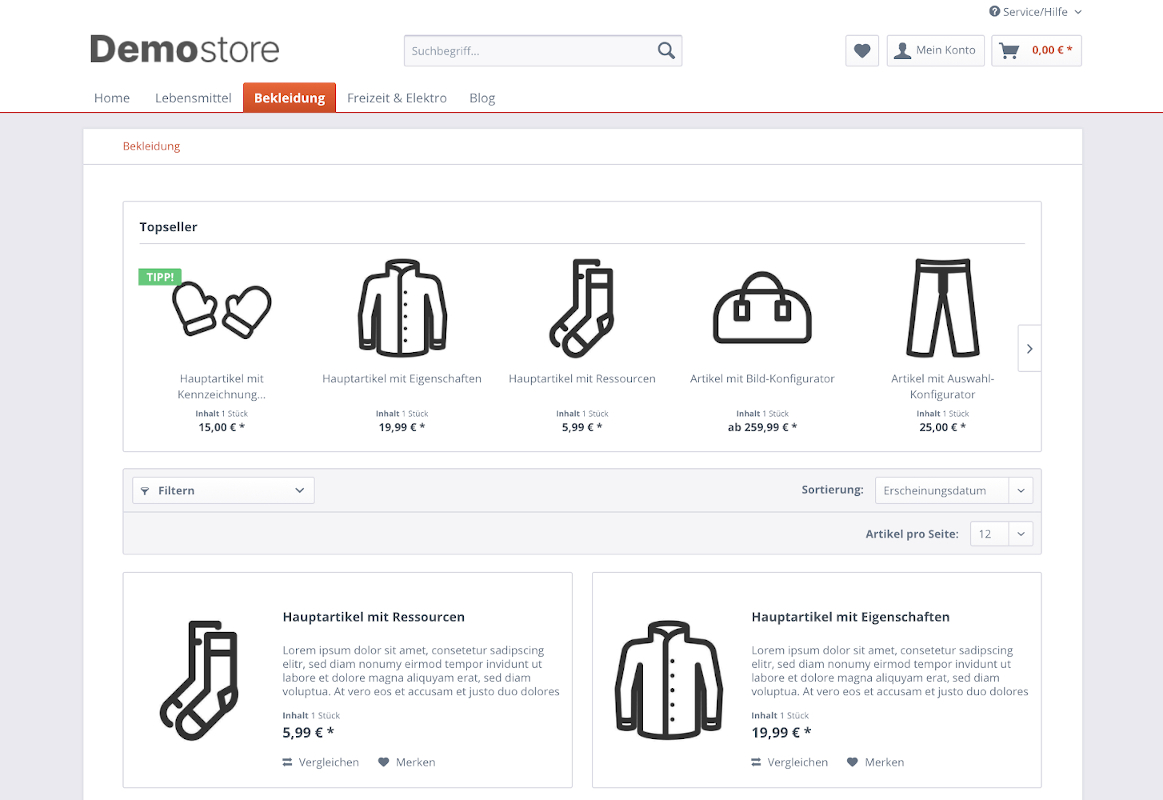Click the jacket image in product listing
Screen dimensions: 1163x800
click(669, 681)
